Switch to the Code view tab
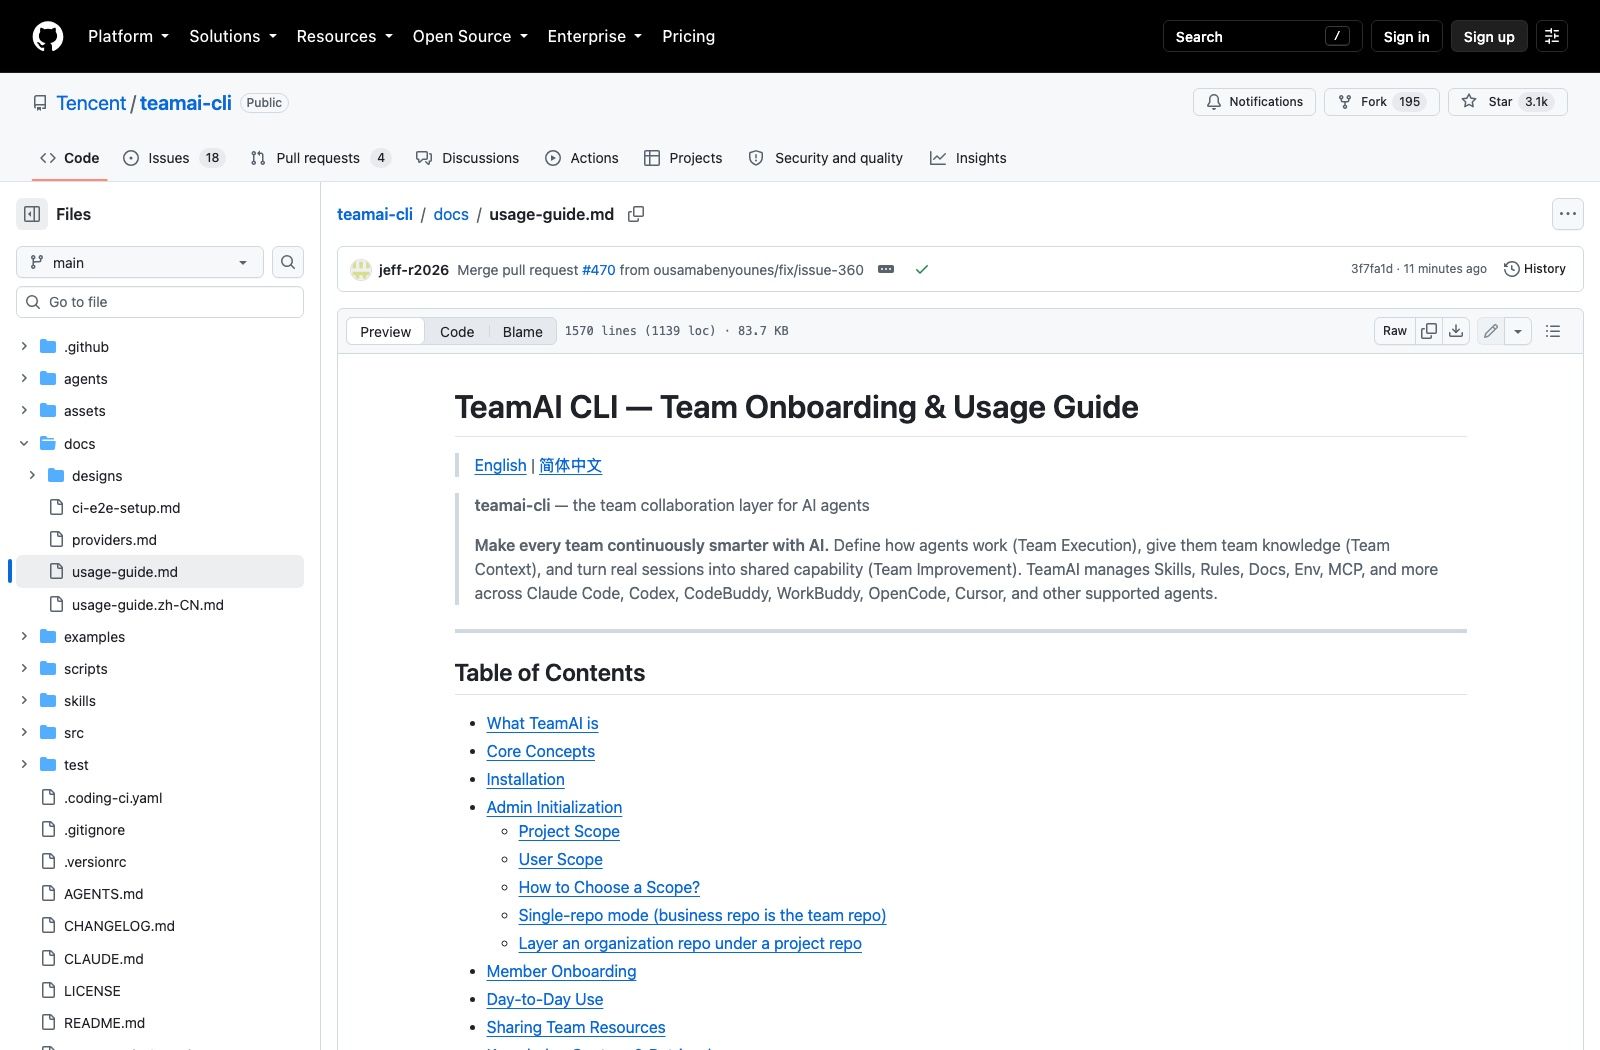 point(457,332)
